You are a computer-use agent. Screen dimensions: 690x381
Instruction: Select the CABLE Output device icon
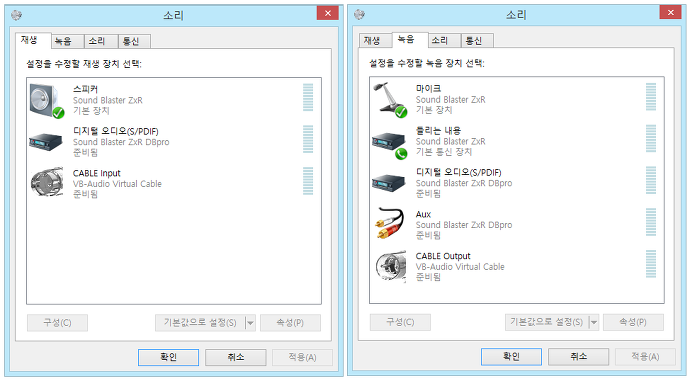[x=391, y=267]
